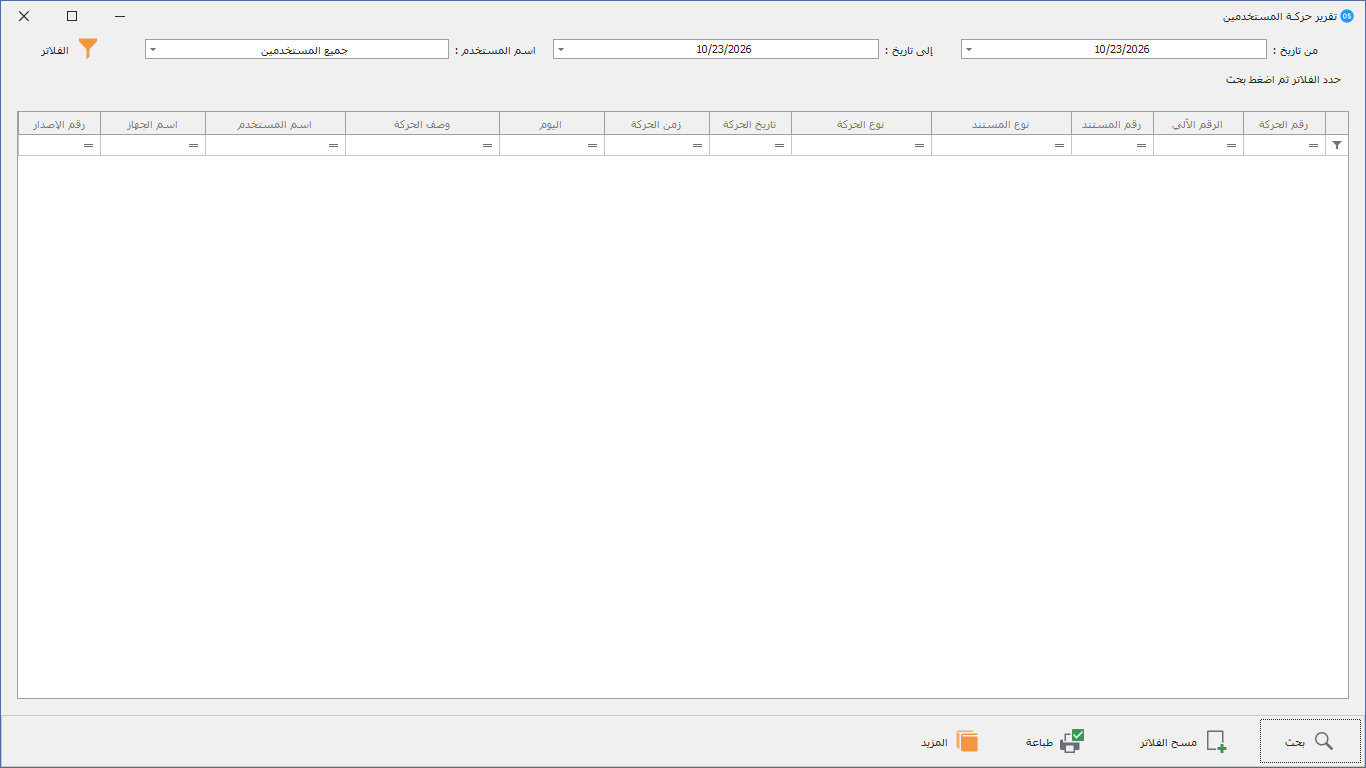
Task: Click the window title 'تقرير حركة المستخدمين'
Action: coord(1279,16)
